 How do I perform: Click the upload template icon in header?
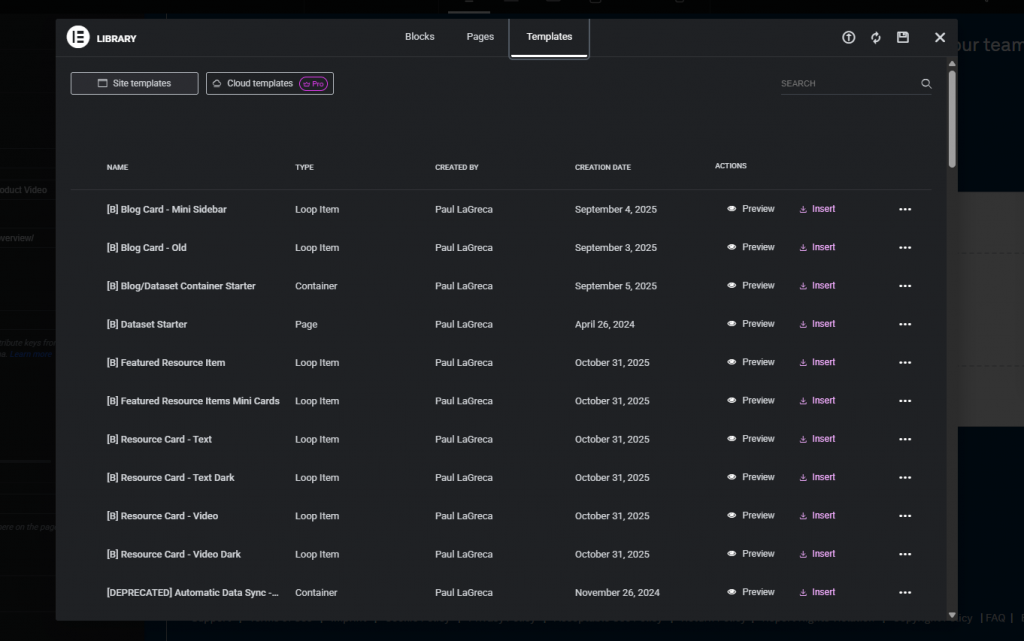[849, 38]
